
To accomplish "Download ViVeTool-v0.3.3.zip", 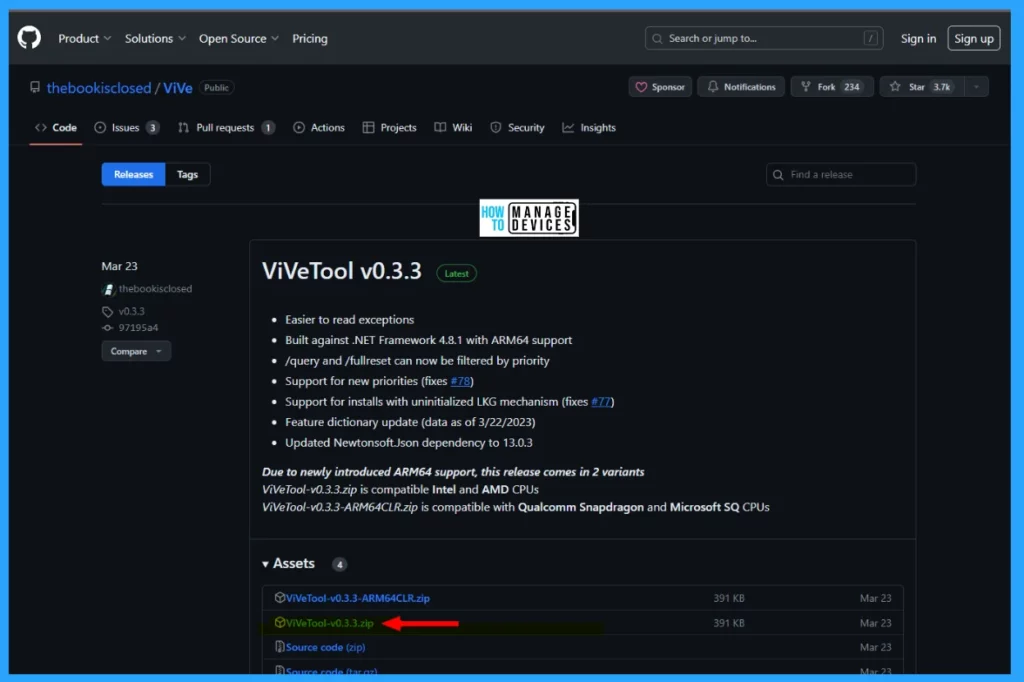I will click(x=329, y=623).
